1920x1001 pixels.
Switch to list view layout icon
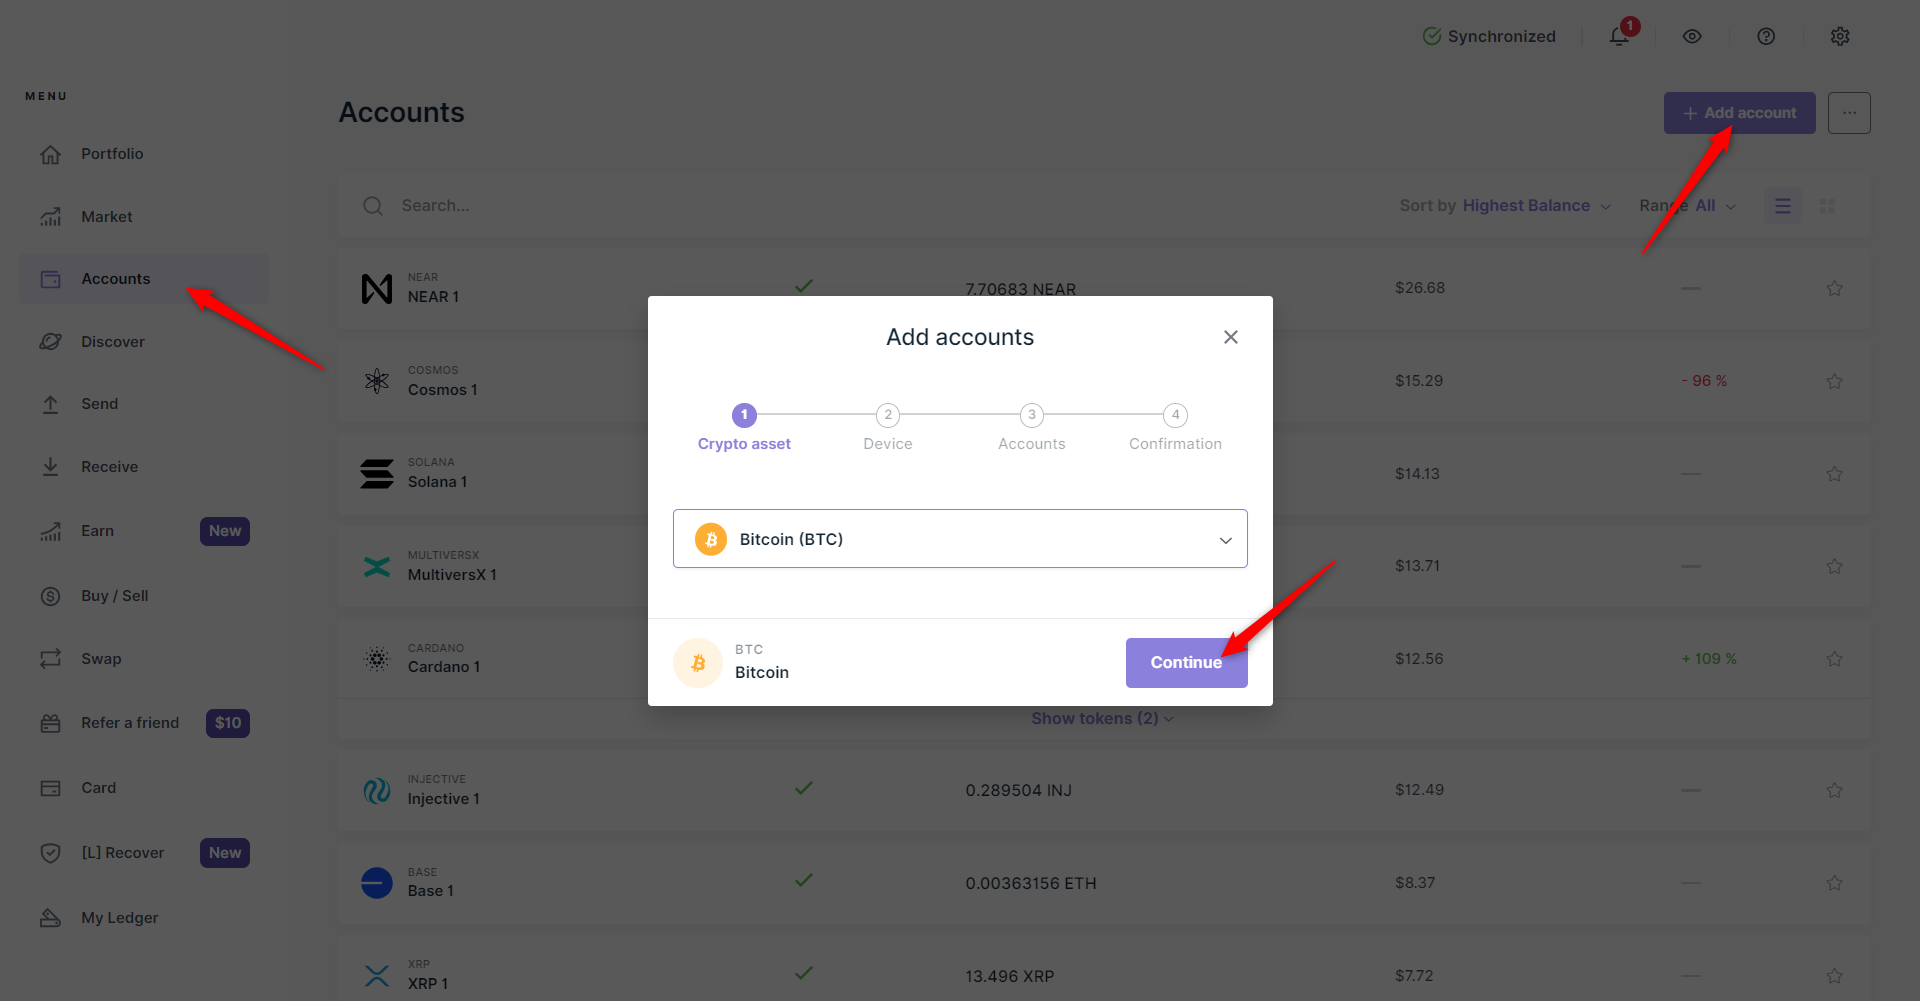[x=1782, y=206]
